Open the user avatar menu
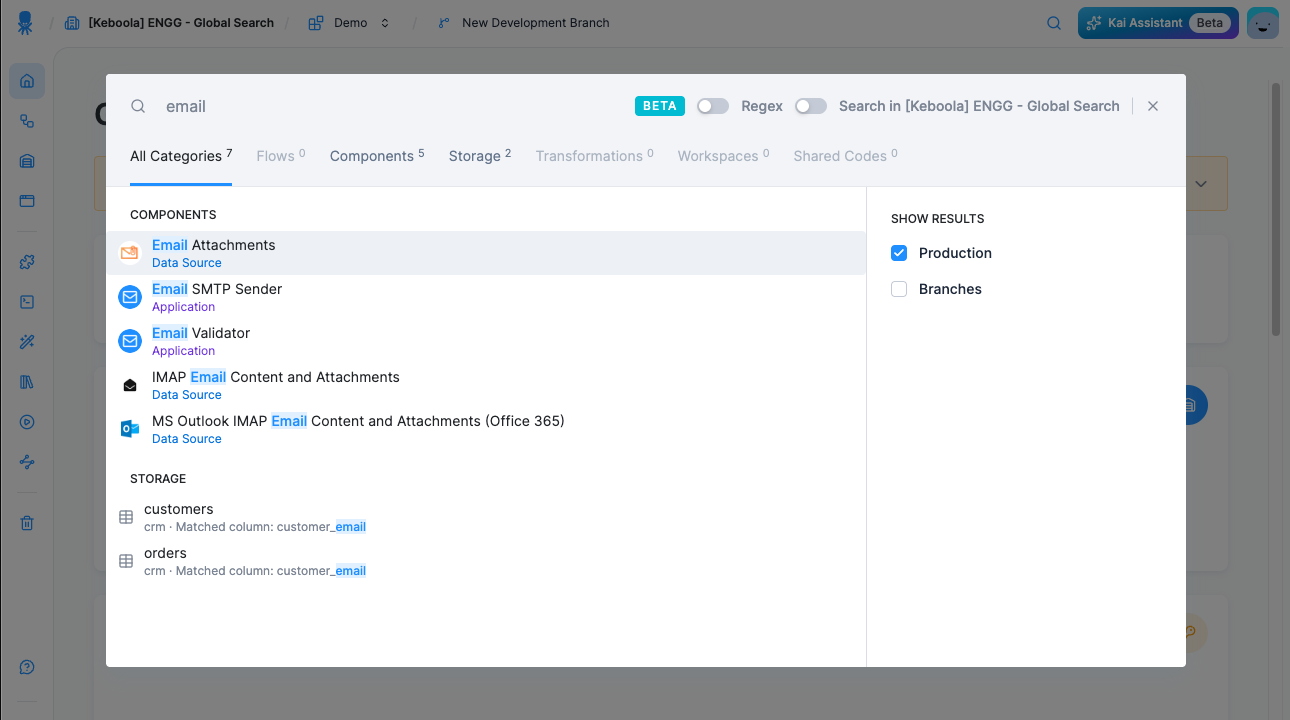This screenshot has width=1290, height=720. click(1263, 23)
